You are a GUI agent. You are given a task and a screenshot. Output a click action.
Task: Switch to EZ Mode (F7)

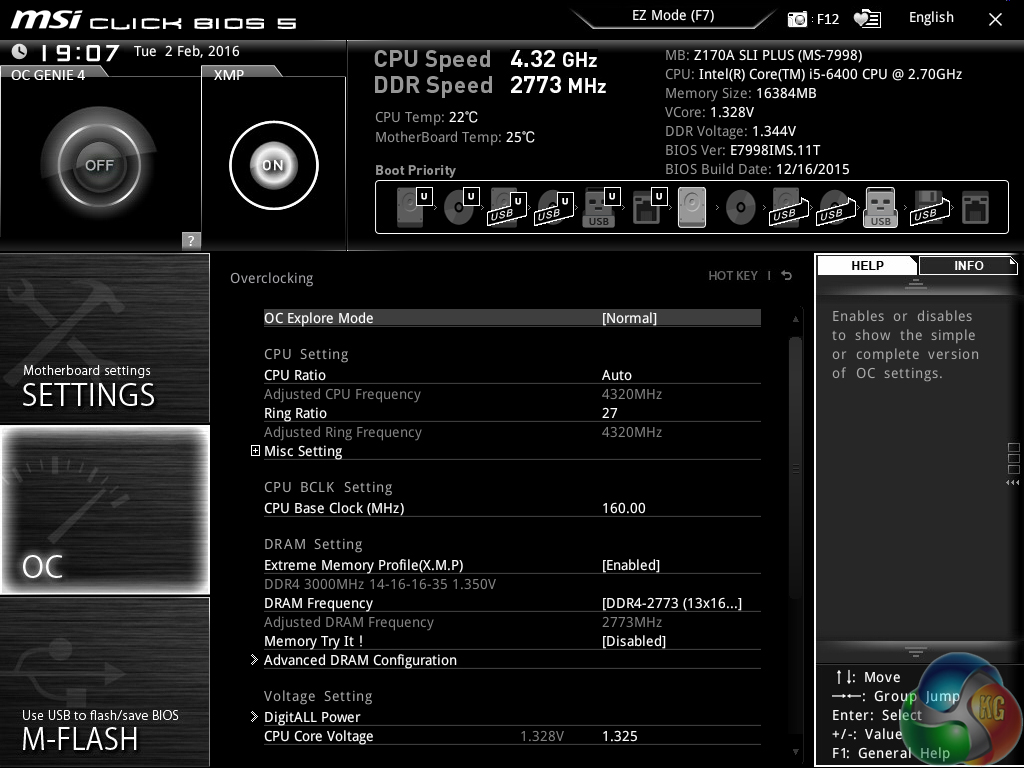tap(672, 17)
